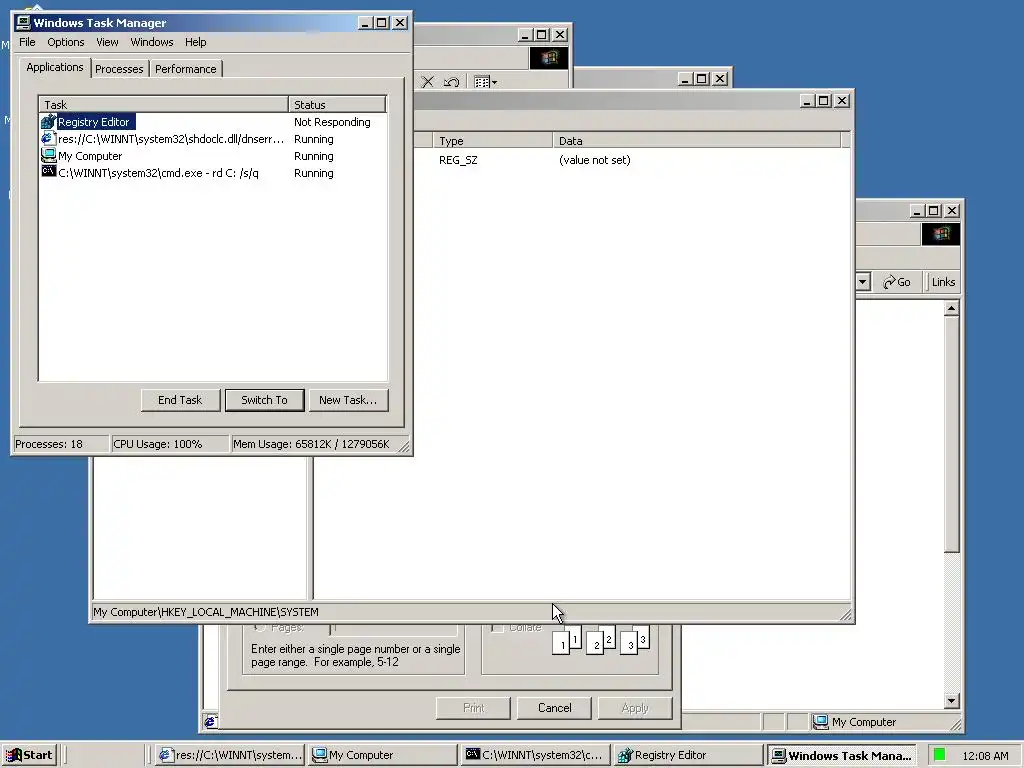This screenshot has height=768, width=1024.
Task: Click the My Computer task icon in list
Action: pyautogui.click(x=48, y=155)
